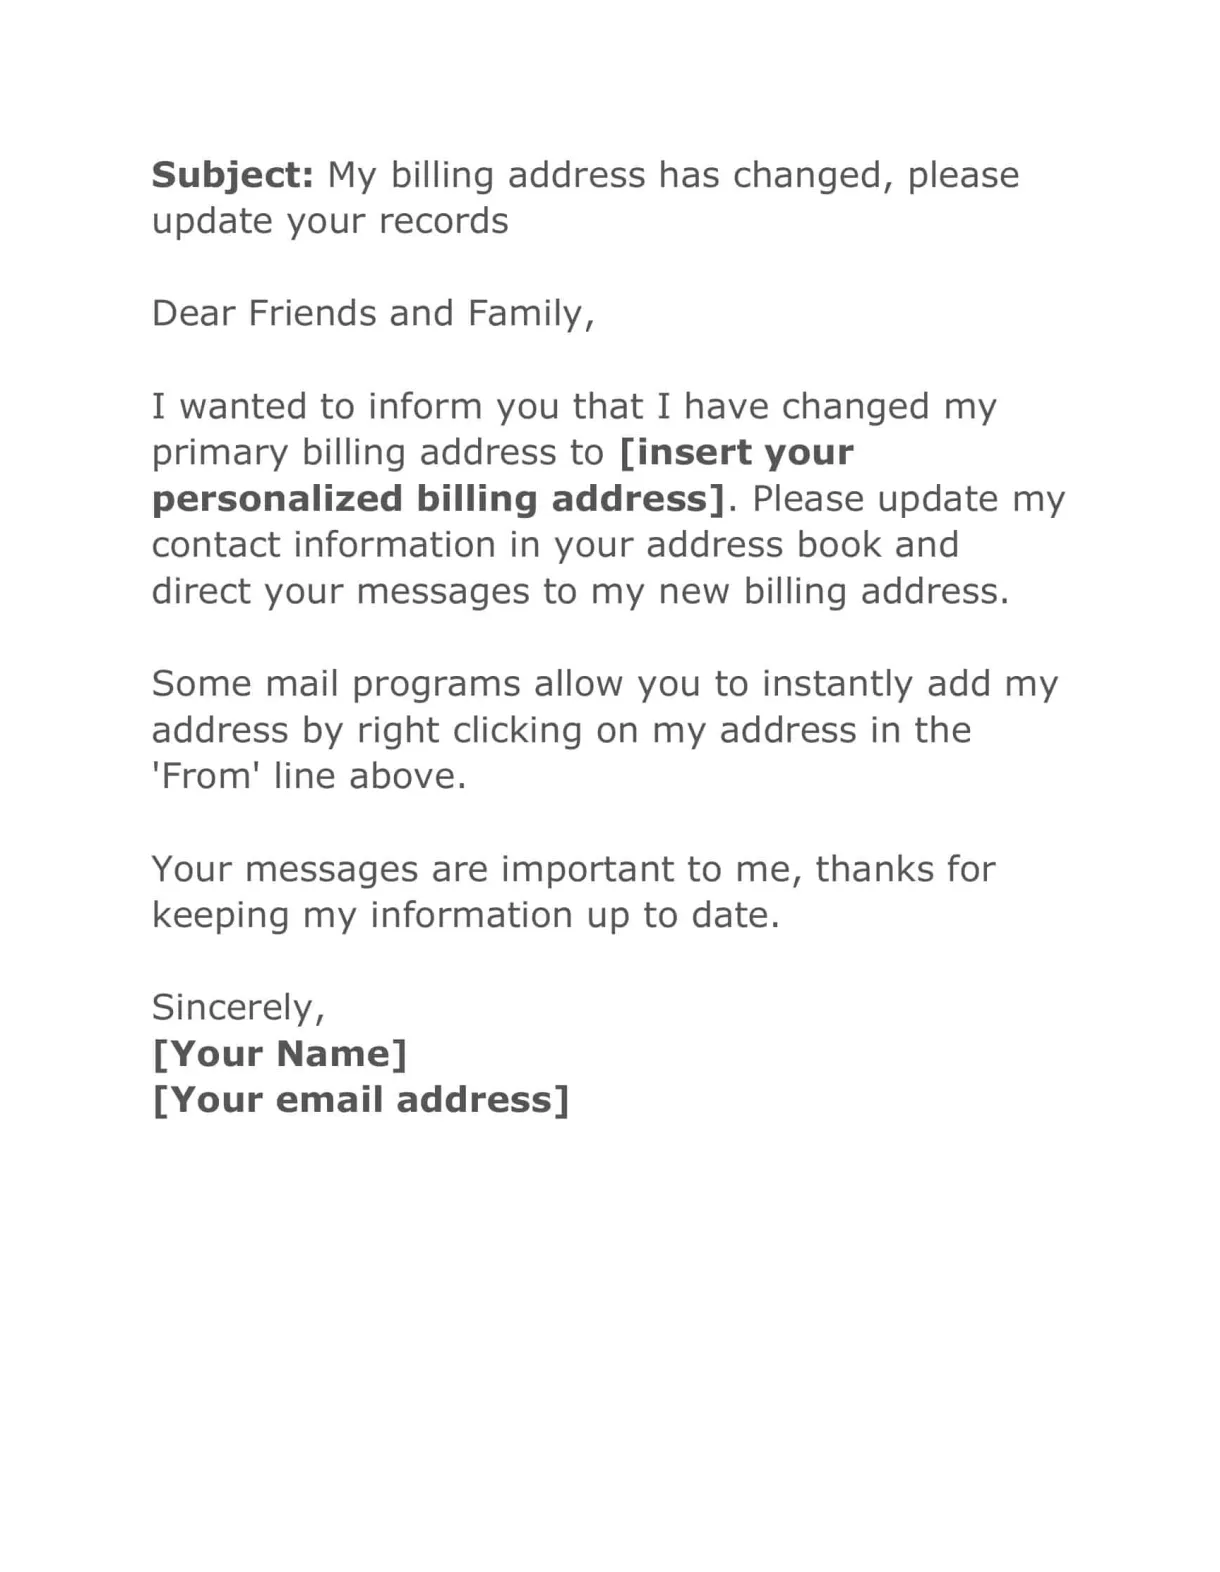Click the word 'changed,' in the subject line
The width and height of the screenshot is (1220, 1572).
812,175
